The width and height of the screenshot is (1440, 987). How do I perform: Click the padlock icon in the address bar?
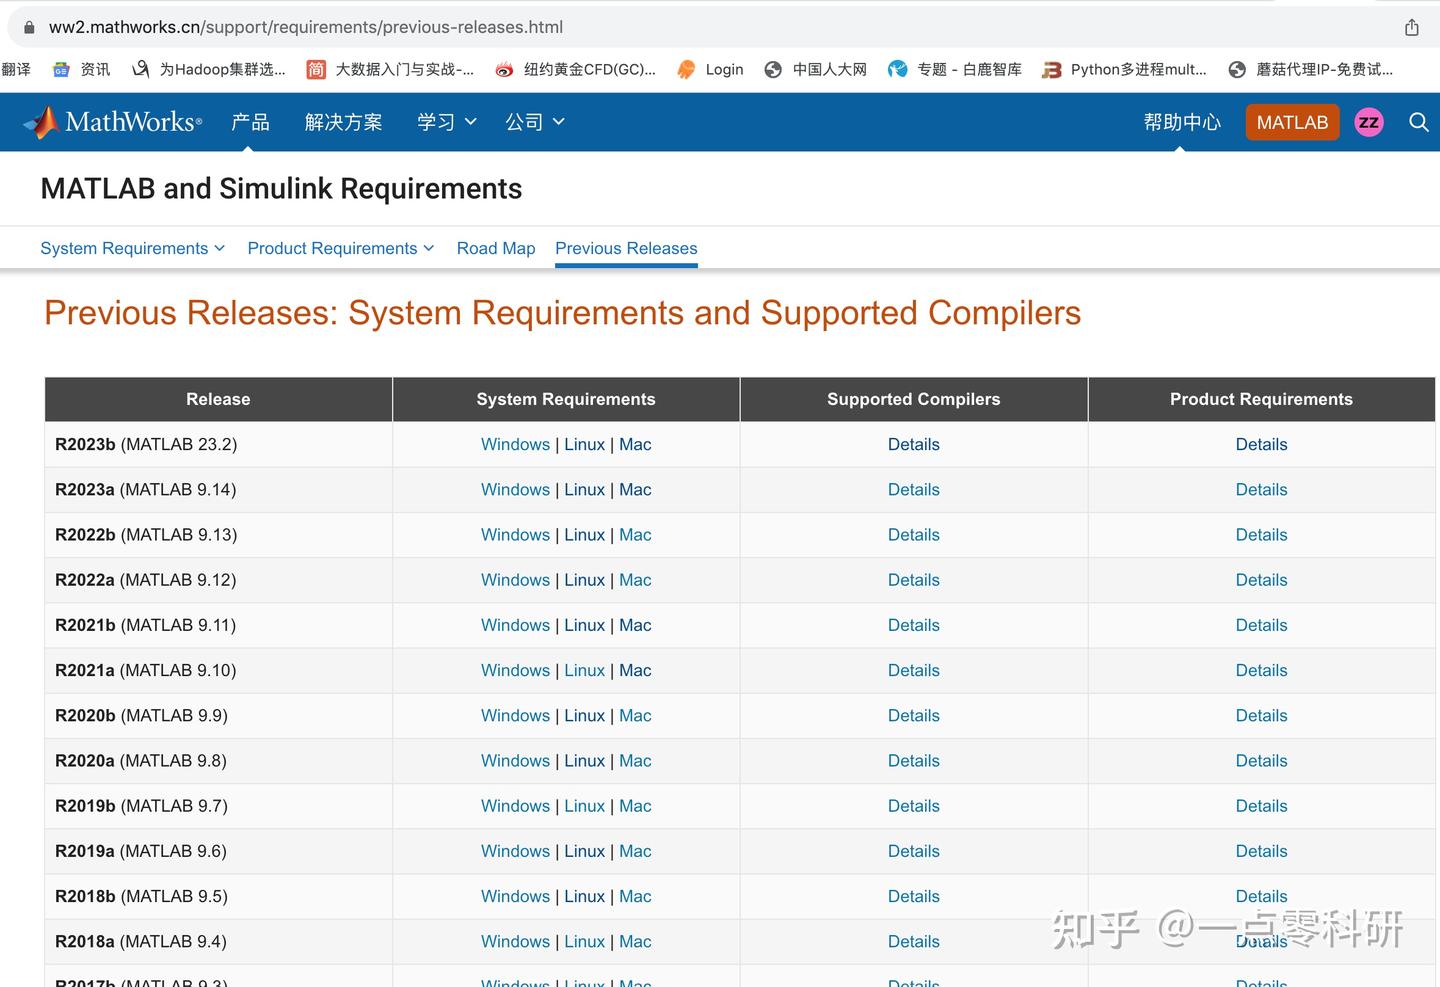[29, 27]
